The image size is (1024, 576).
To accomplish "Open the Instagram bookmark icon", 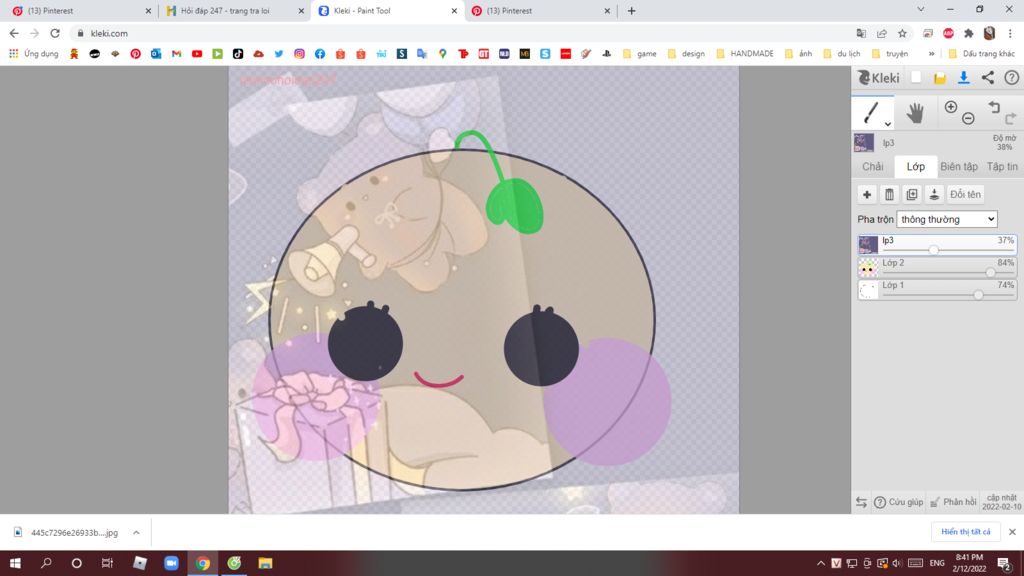I will pos(299,54).
